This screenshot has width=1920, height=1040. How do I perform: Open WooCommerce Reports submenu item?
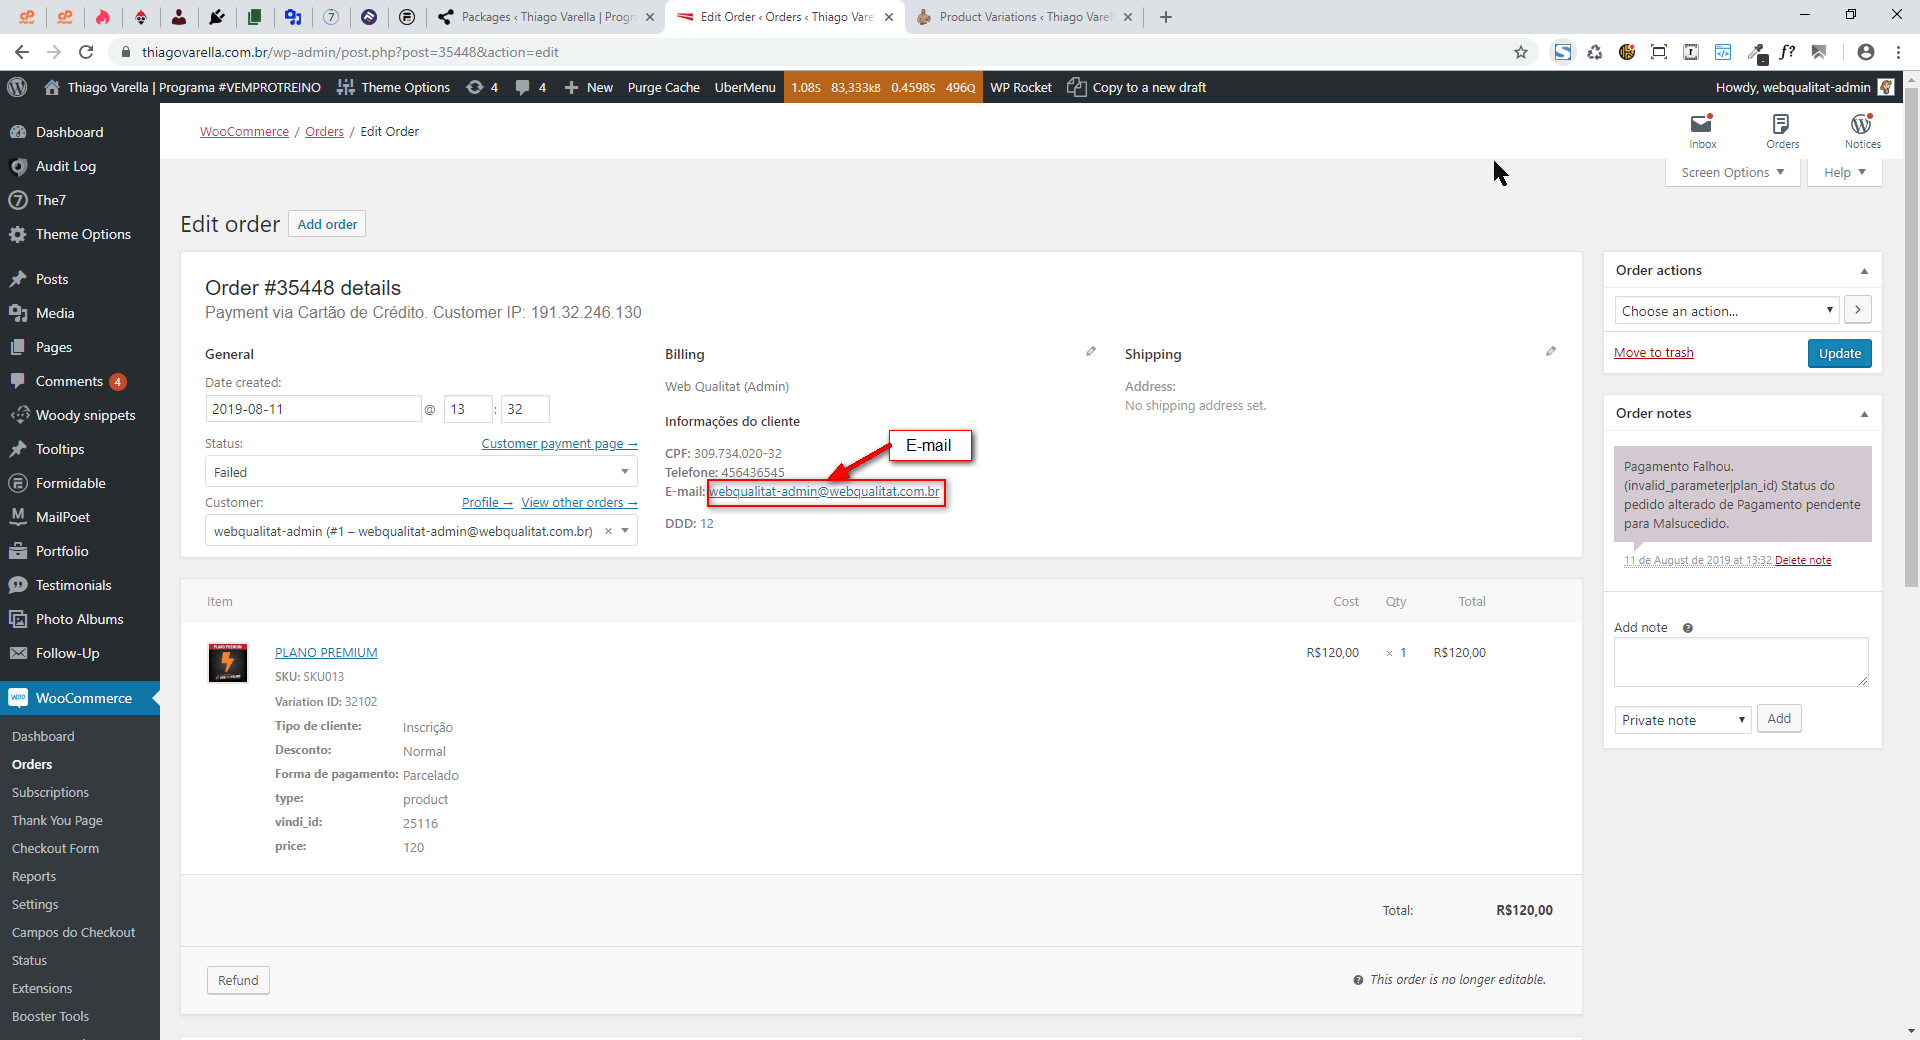[34, 876]
